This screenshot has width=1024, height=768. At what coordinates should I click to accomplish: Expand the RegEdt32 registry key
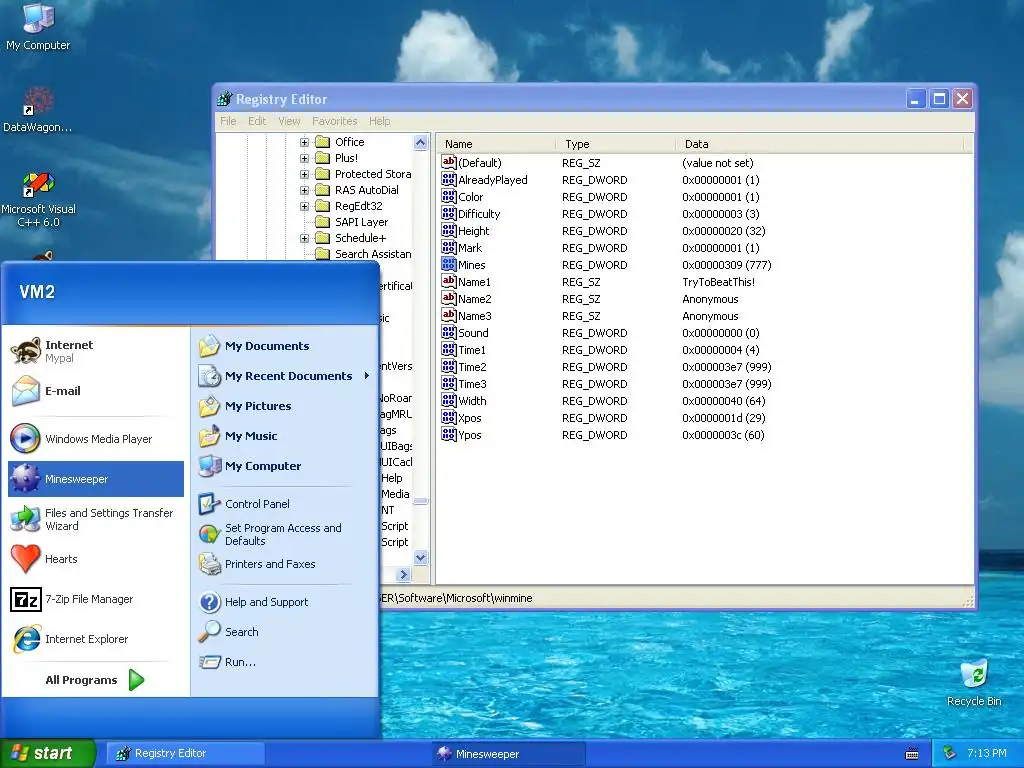(304, 206)
